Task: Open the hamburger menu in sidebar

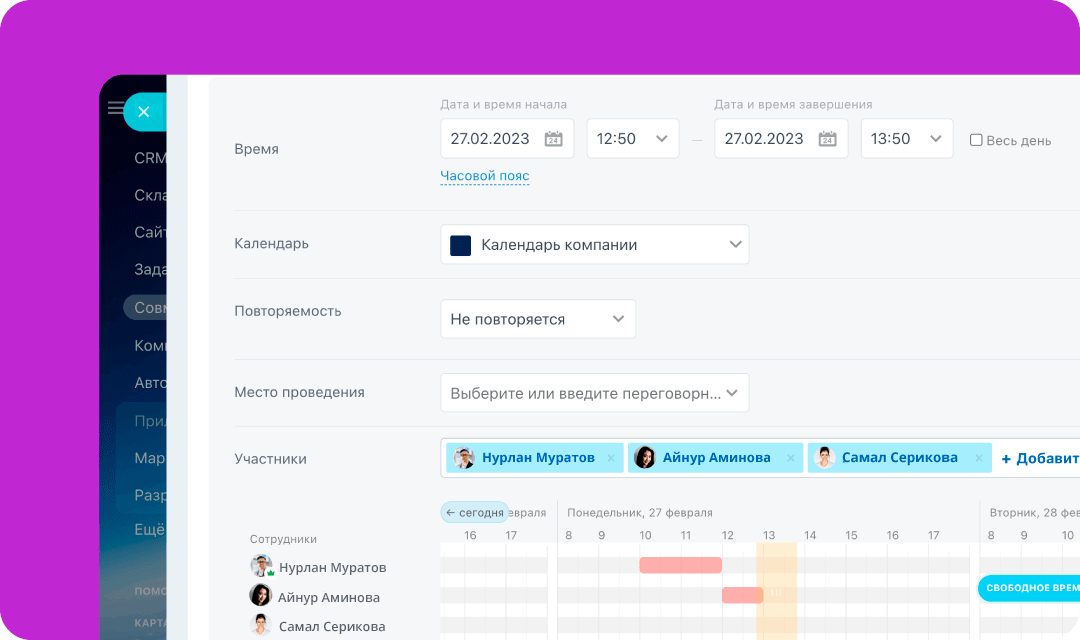Action: point(116,107)
